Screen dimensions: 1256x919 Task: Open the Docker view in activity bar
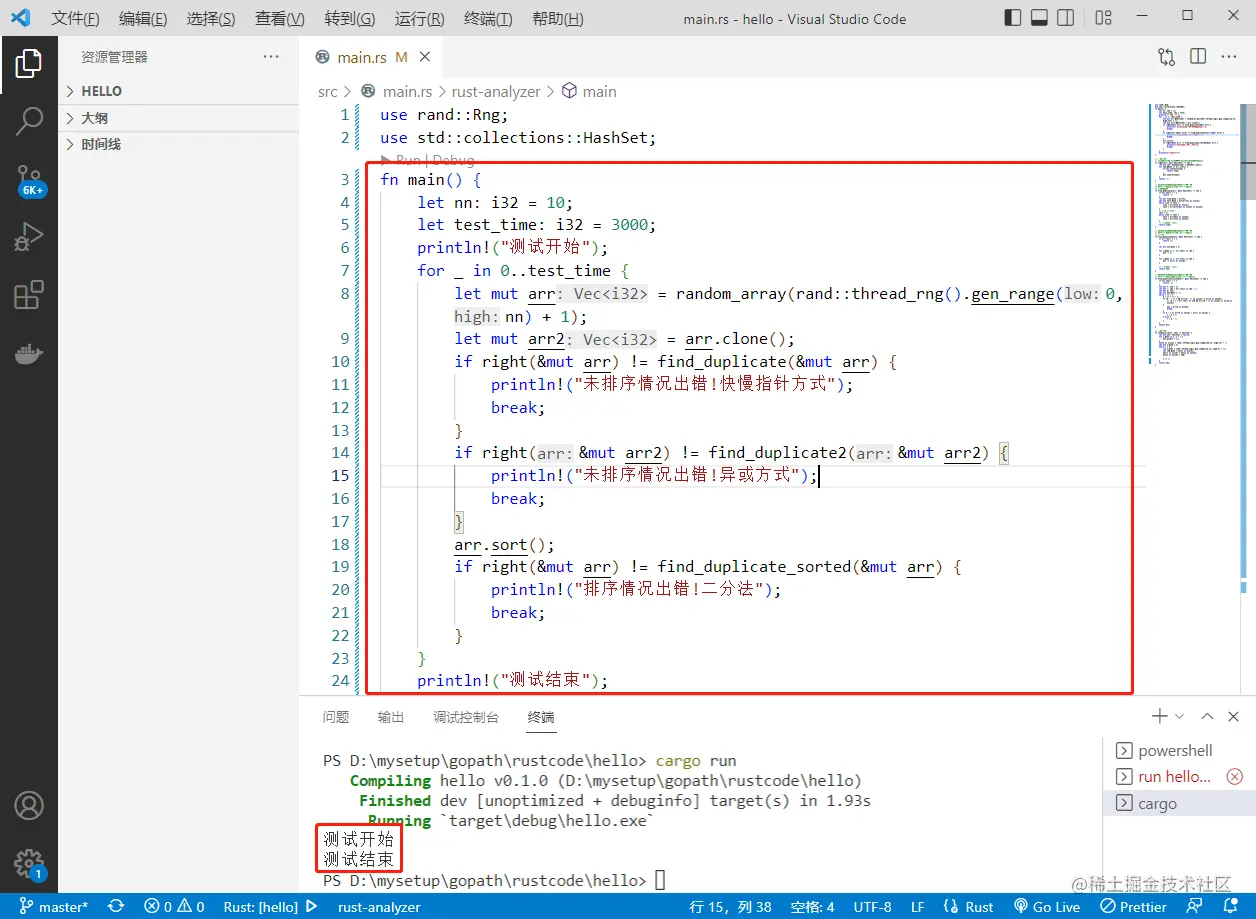[x=28, y=353]
